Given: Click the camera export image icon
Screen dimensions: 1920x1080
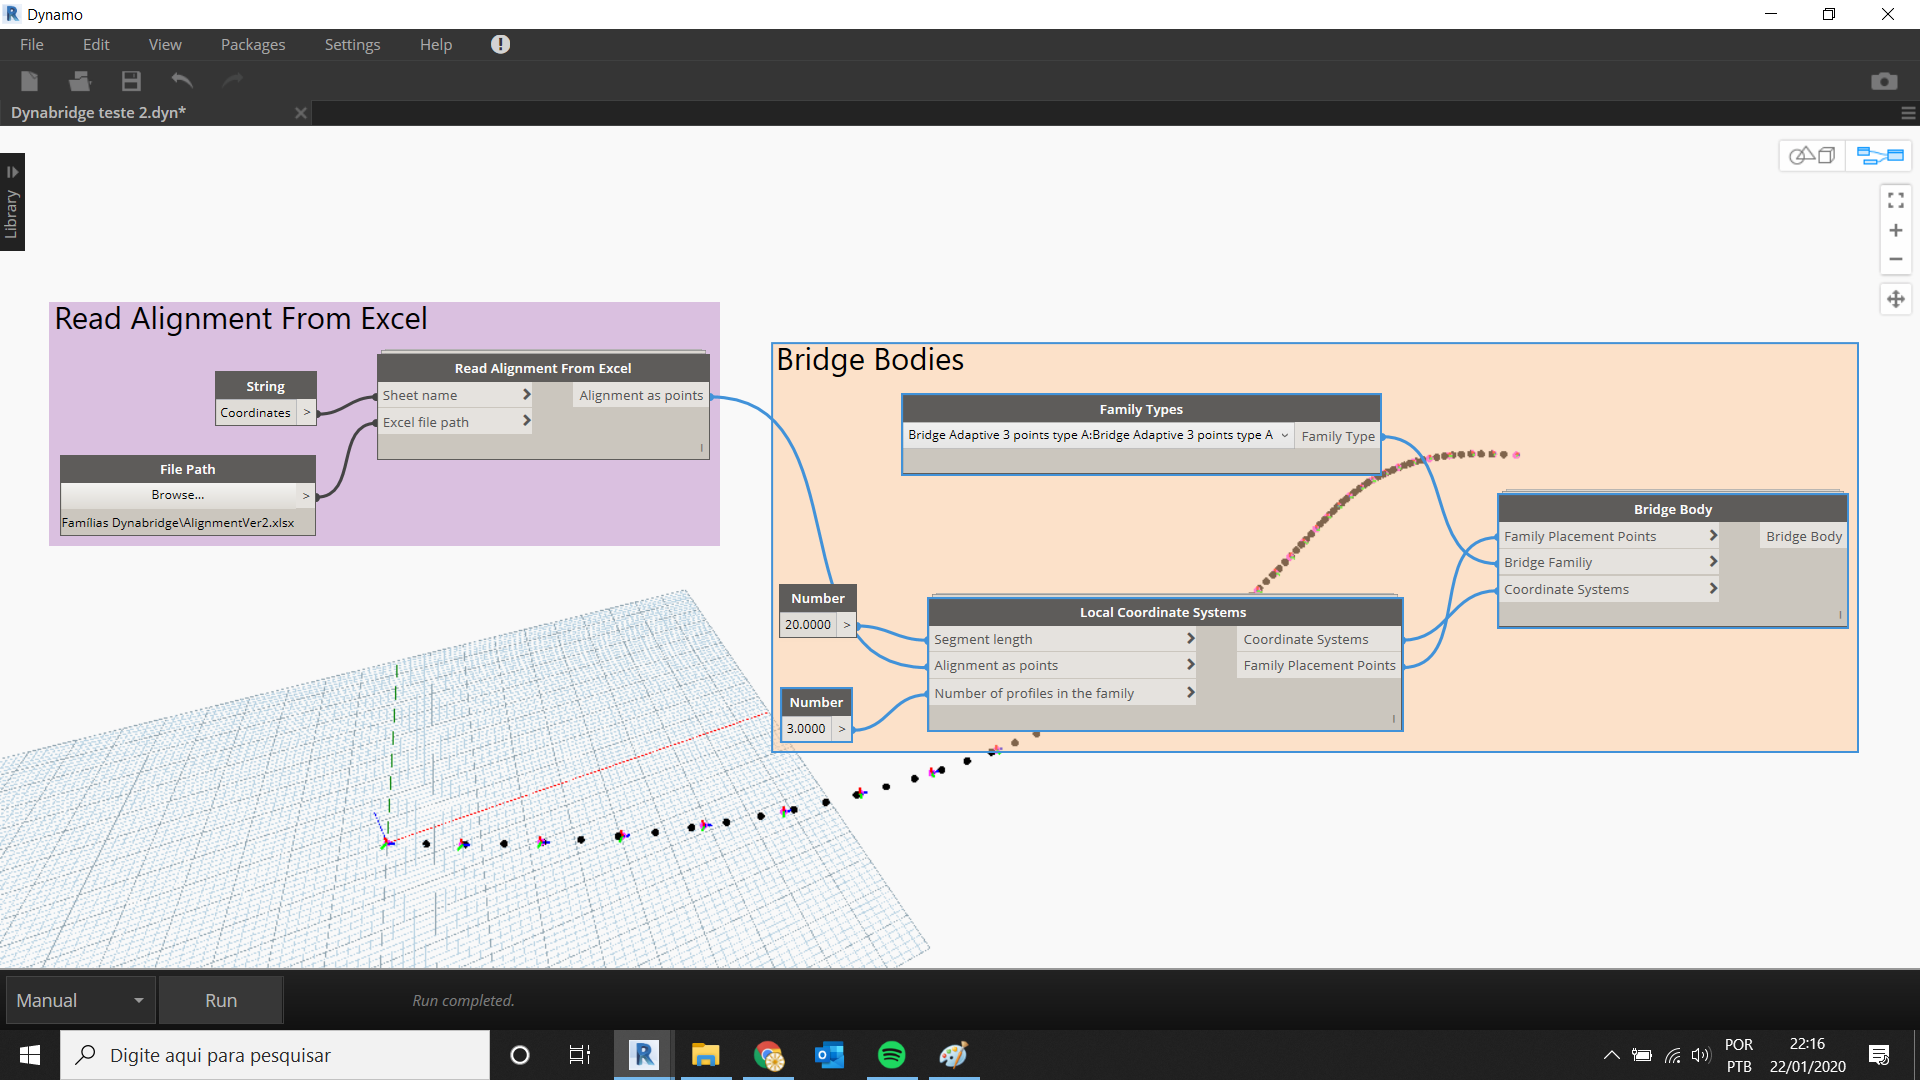Looking at the screenshot, I should [1883, 81].
